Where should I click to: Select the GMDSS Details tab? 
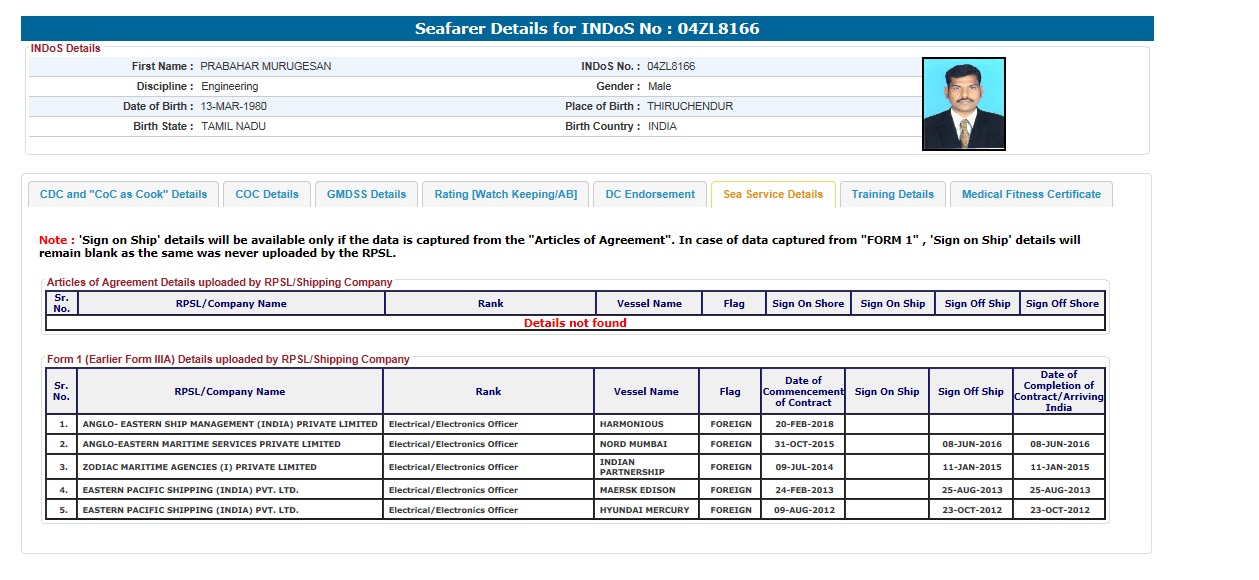click(x=366, y=194)
